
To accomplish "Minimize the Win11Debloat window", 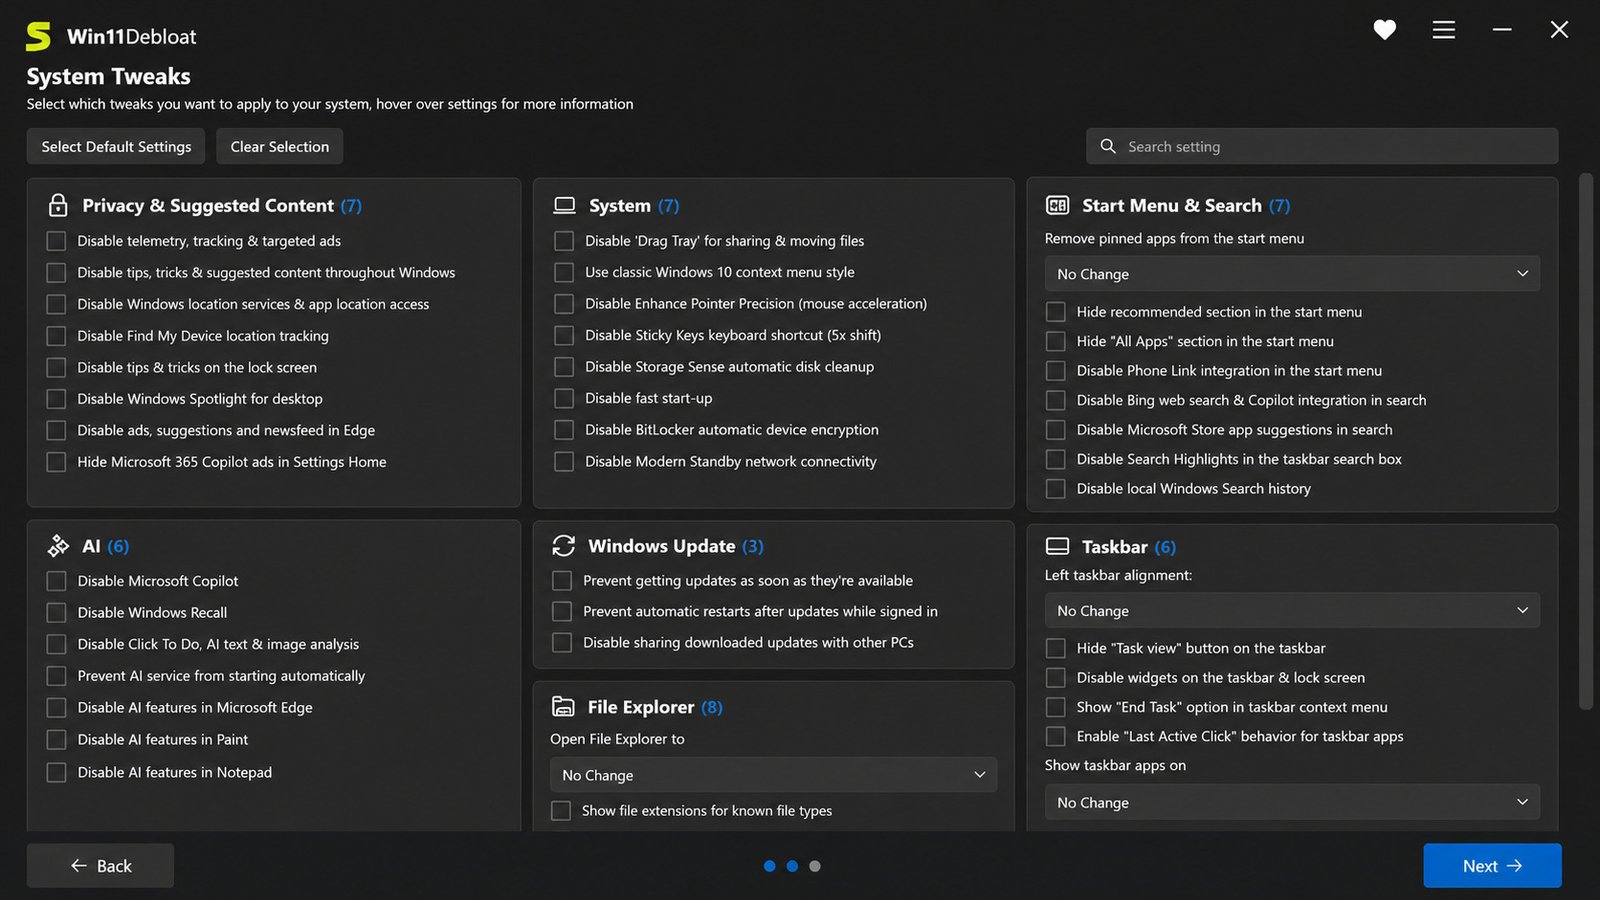I will (x=1502, y=30).
